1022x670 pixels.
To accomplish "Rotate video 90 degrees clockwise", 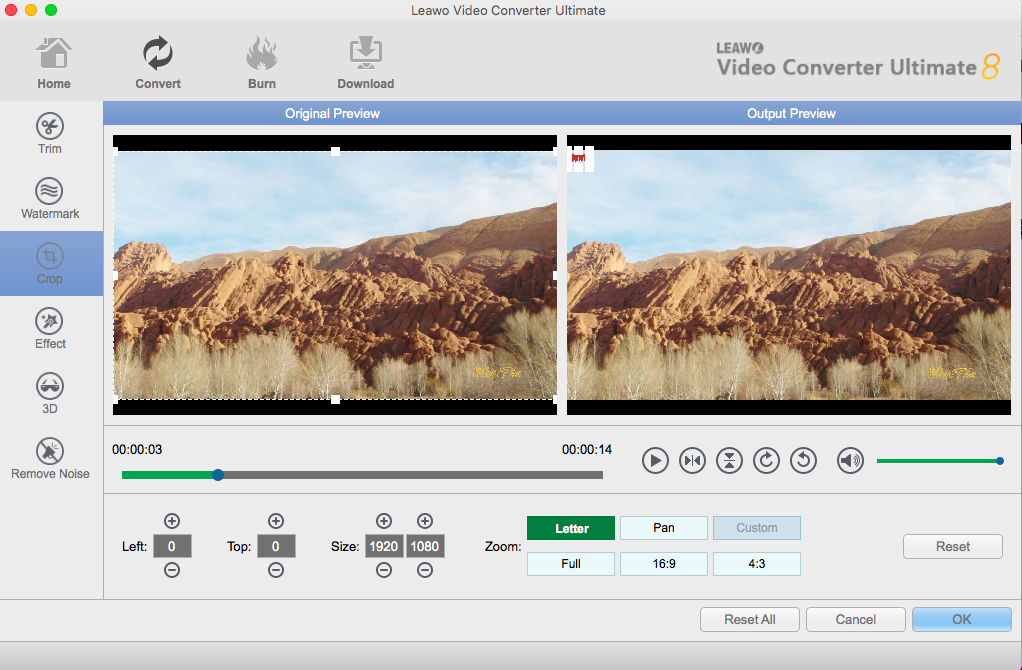I will (x=766, y=460).
